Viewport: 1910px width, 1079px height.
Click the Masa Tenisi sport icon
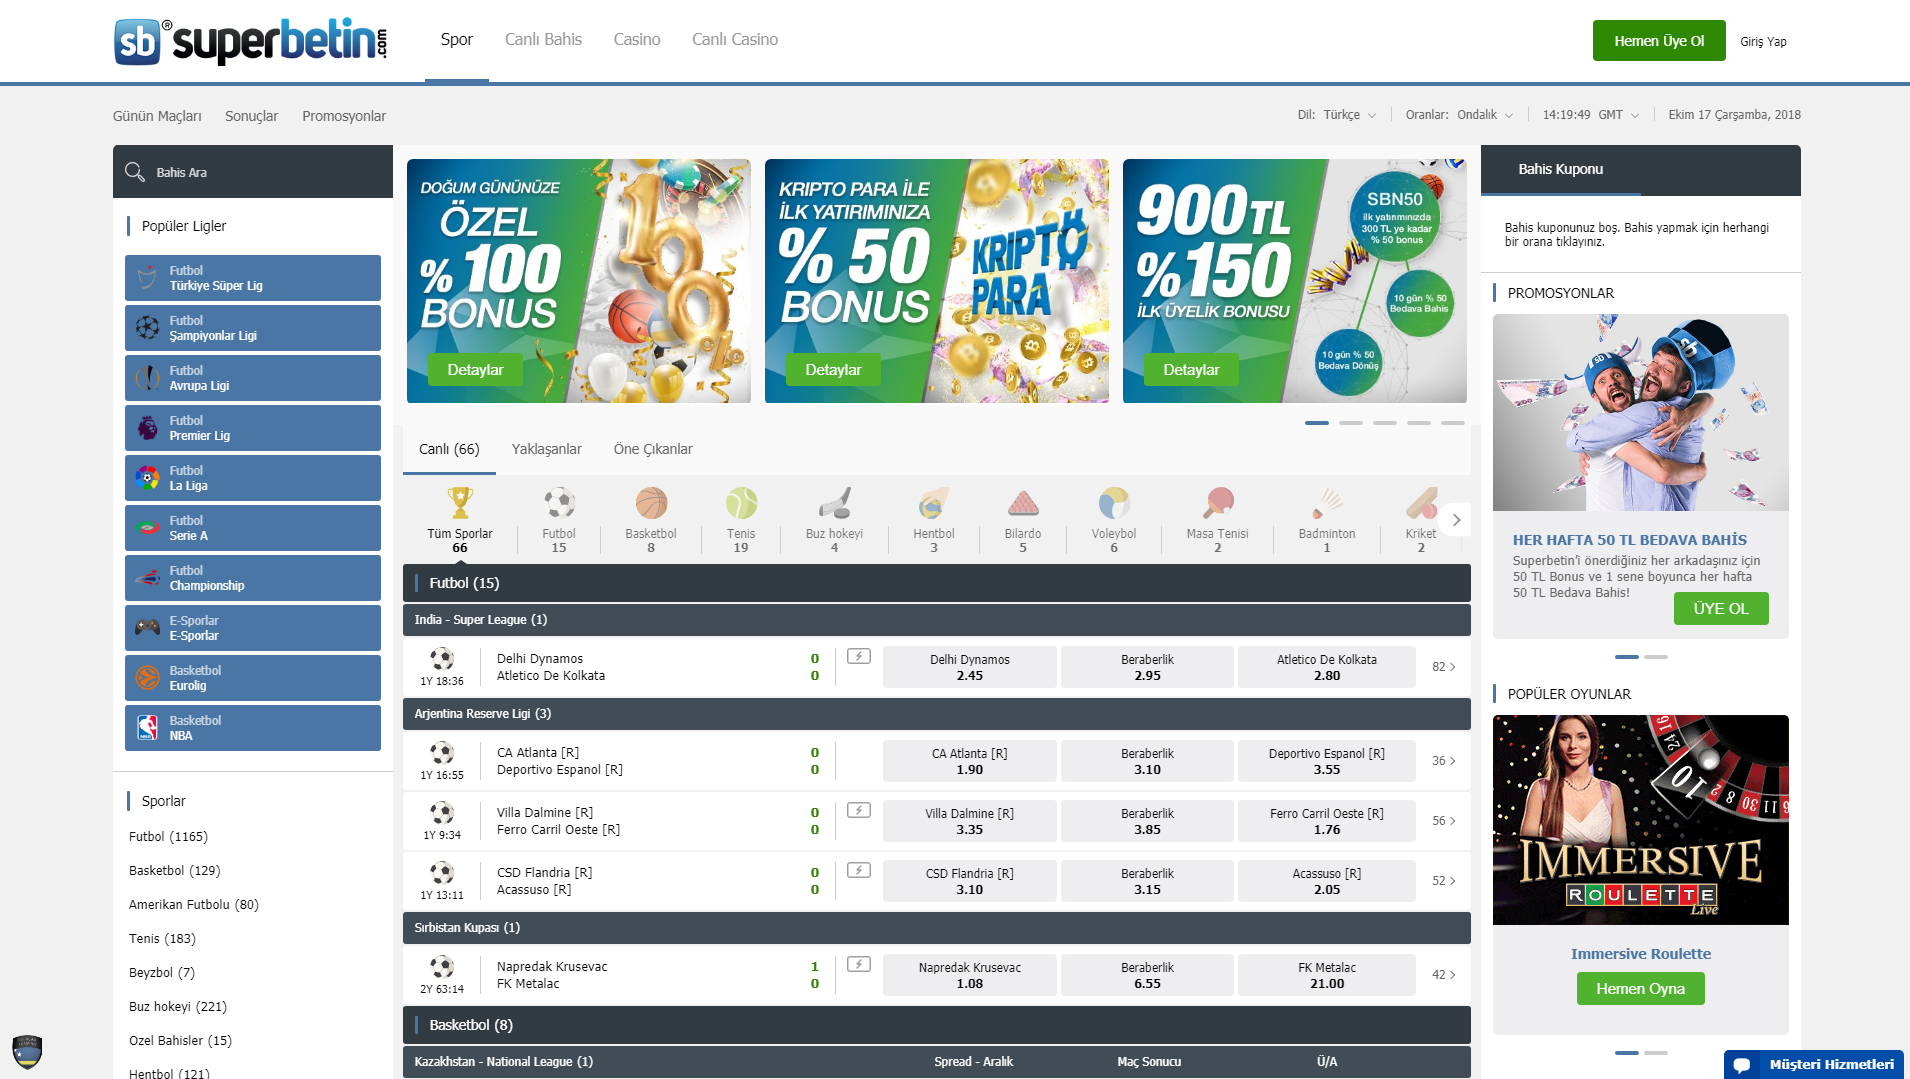1218,503
